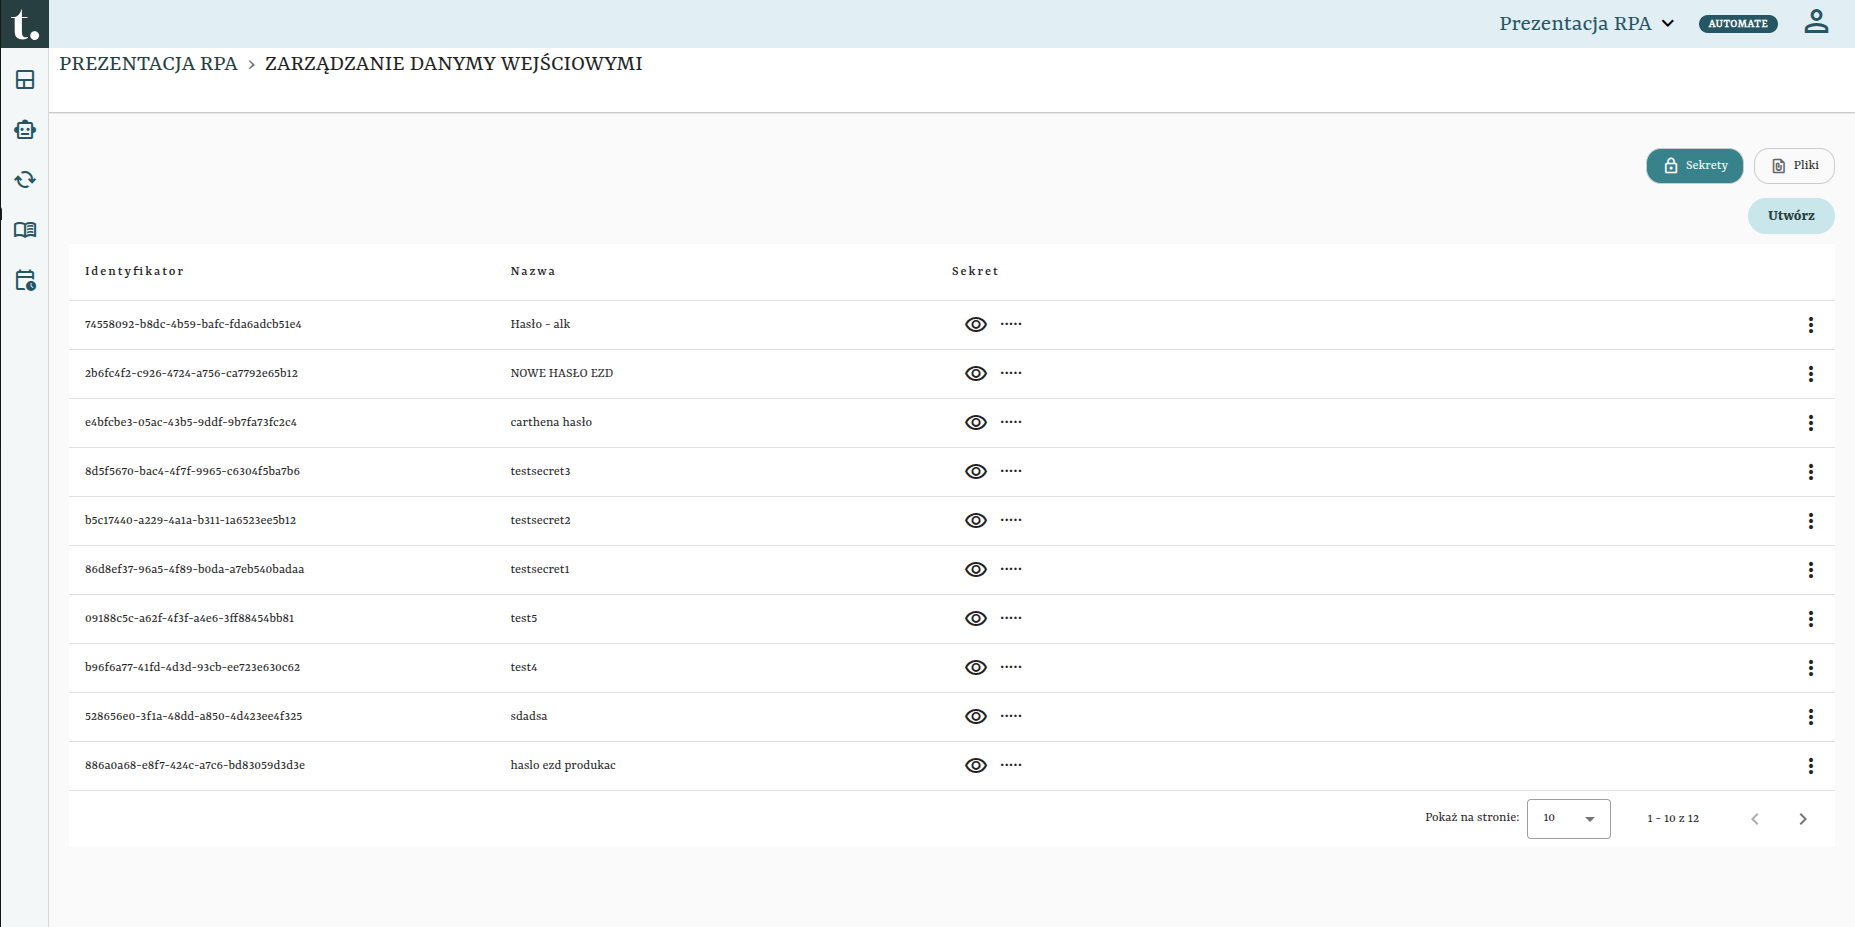This screenshot has width=1855, height=927.
Task: Click the AUTOMATE badge
Action: pyautogui.click(x=1738, y=24)
